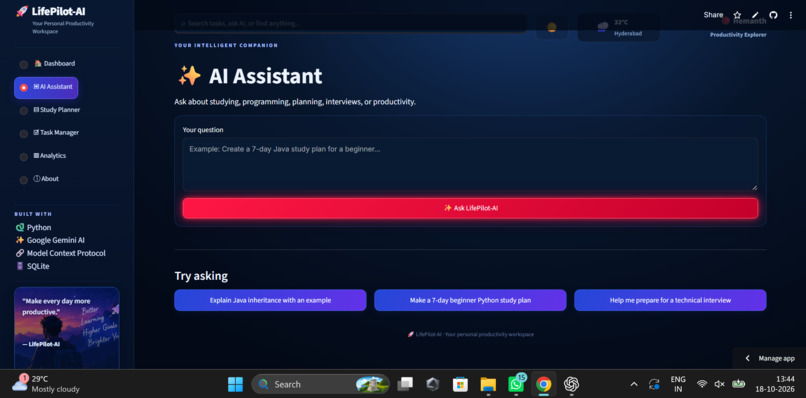This screenshot has width=806, height=398.
Task: Open the Microsoft Store taskbar icon
Action: 460,384
